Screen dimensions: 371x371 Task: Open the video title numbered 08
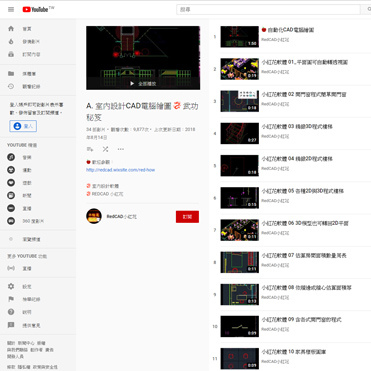pos(306,288)
